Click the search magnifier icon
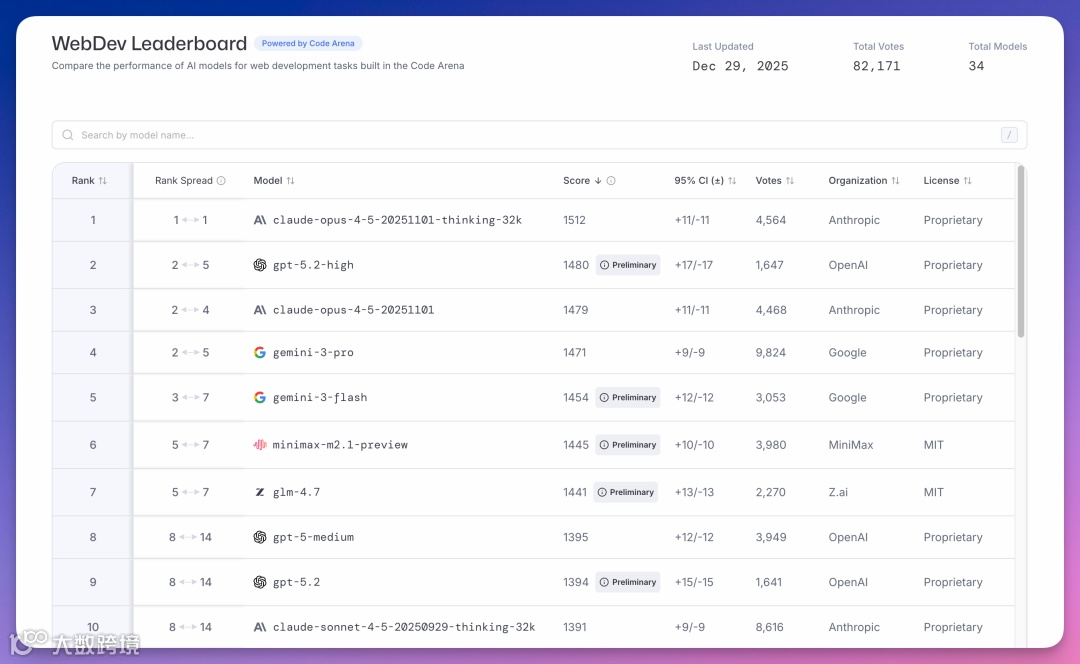 pyautogui.click(x=68, y=135)
